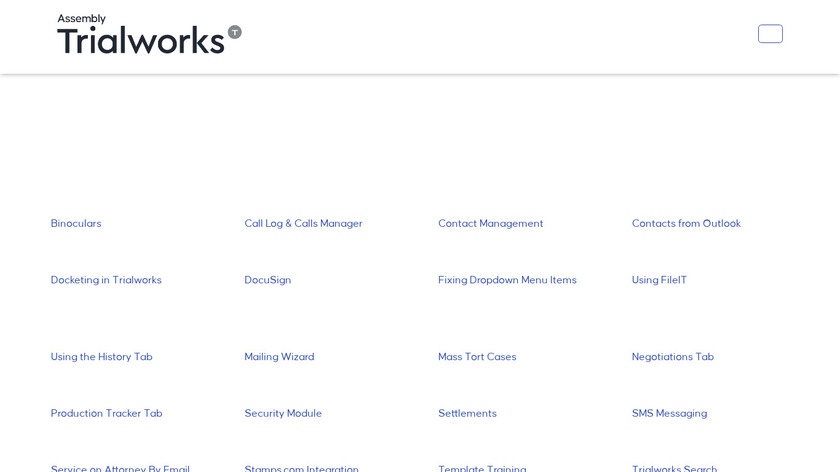
Task: Select SMS Messaging link
Action: [669, 414]
